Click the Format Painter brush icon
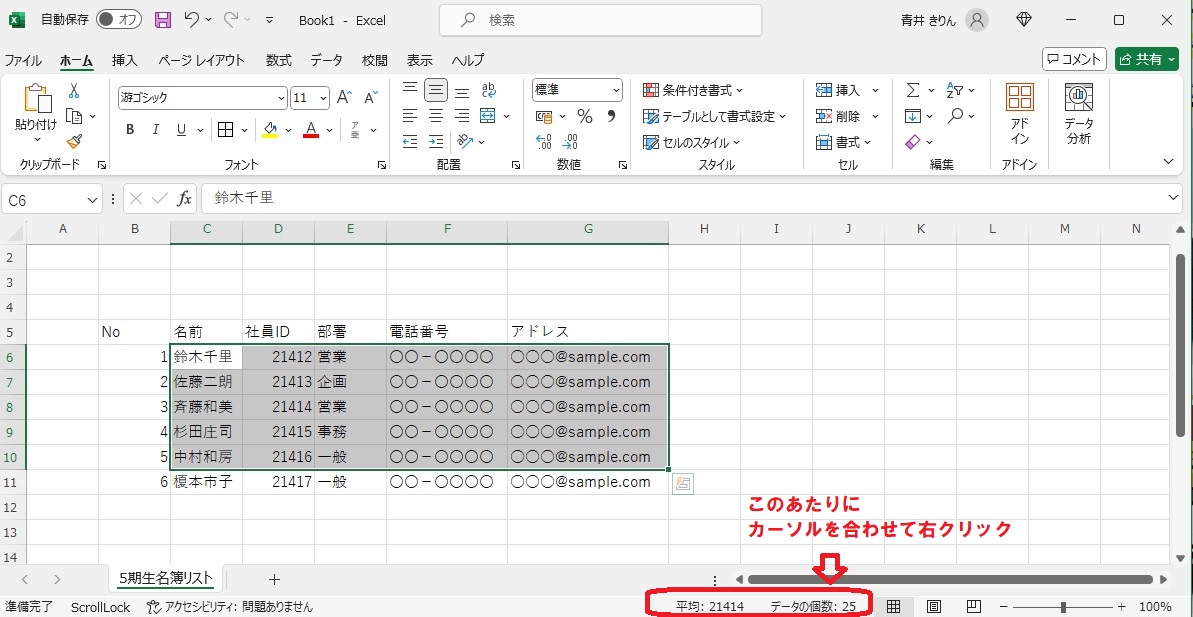Viewport: 1193px width, 617px height. (74, 142)
